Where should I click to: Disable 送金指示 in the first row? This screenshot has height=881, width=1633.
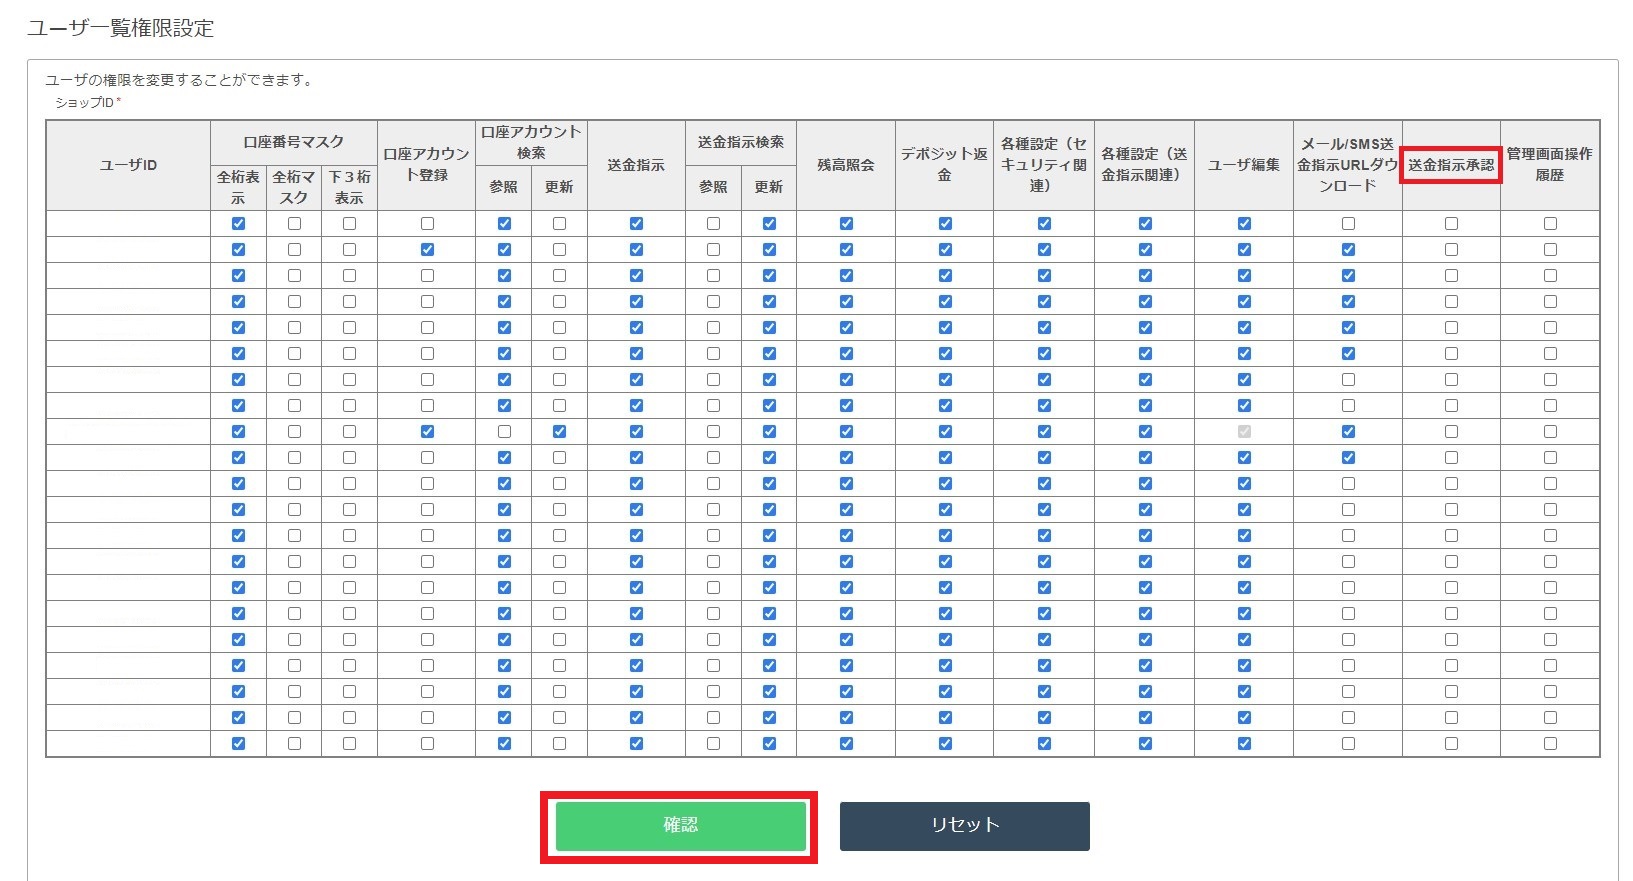click(x=636, y=224)
